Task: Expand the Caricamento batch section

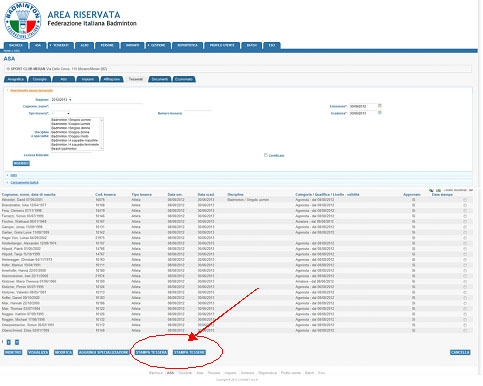Action: [24, 183]
